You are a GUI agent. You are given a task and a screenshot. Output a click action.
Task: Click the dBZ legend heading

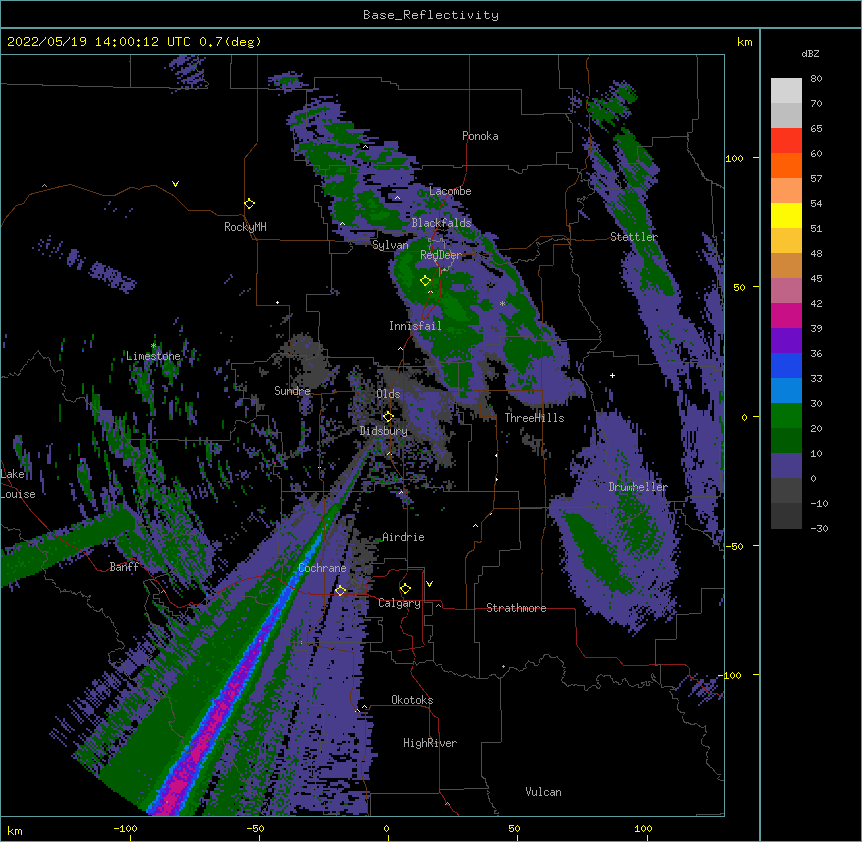pos(810,53)
